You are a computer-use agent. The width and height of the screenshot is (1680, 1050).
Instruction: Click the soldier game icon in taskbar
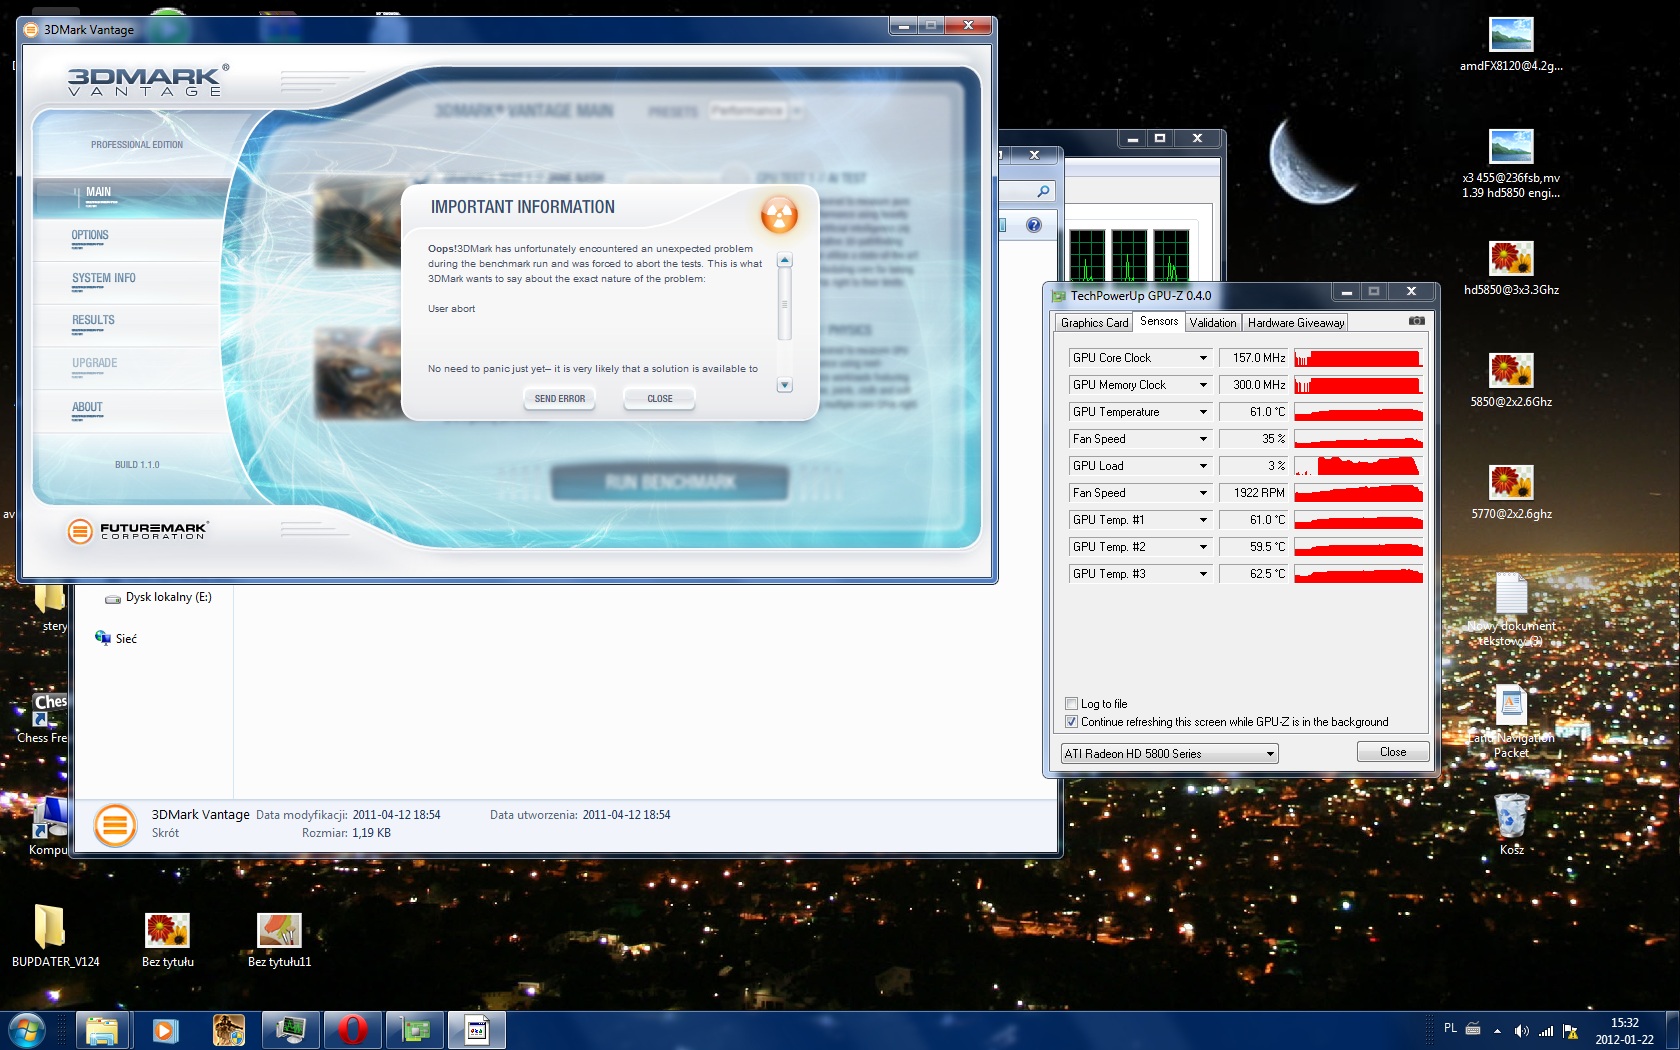coord(228,1030)
